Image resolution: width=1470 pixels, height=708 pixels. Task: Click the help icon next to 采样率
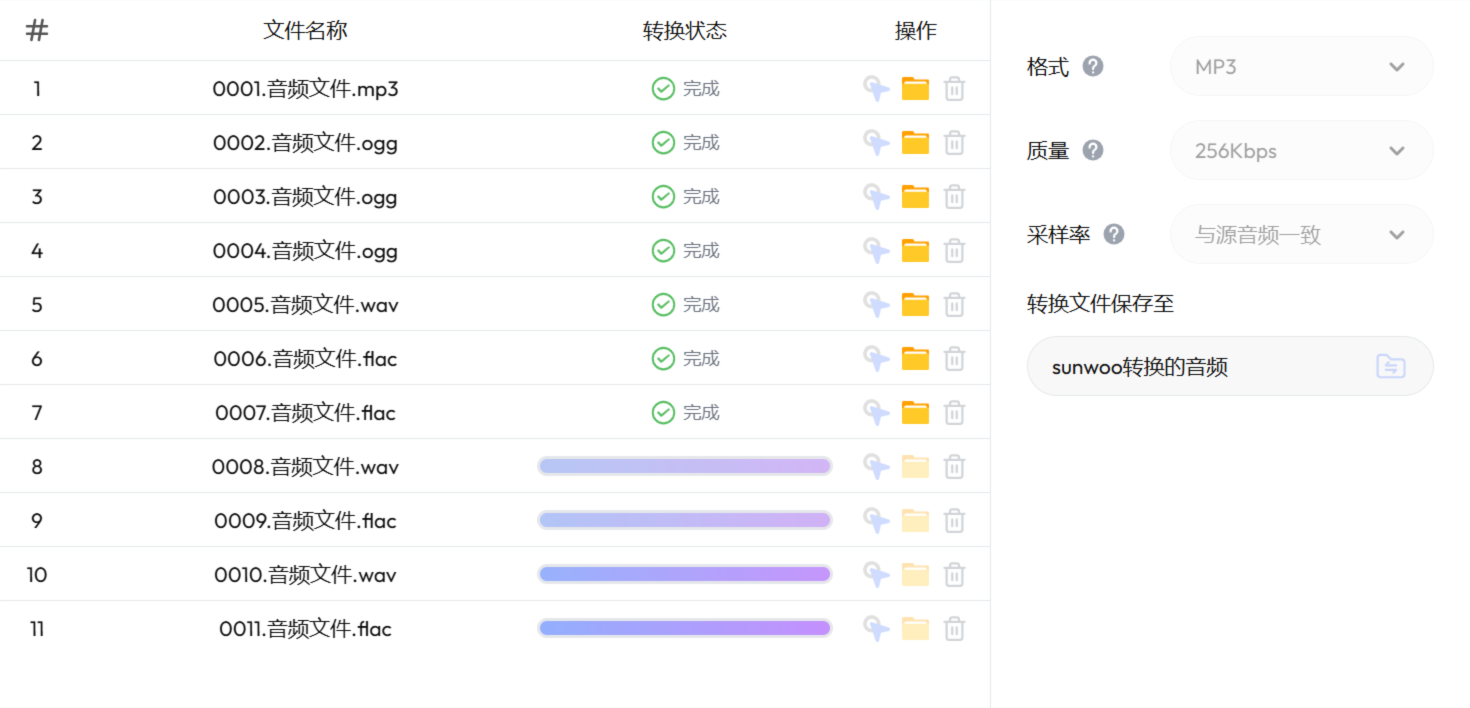(1114, 234)
